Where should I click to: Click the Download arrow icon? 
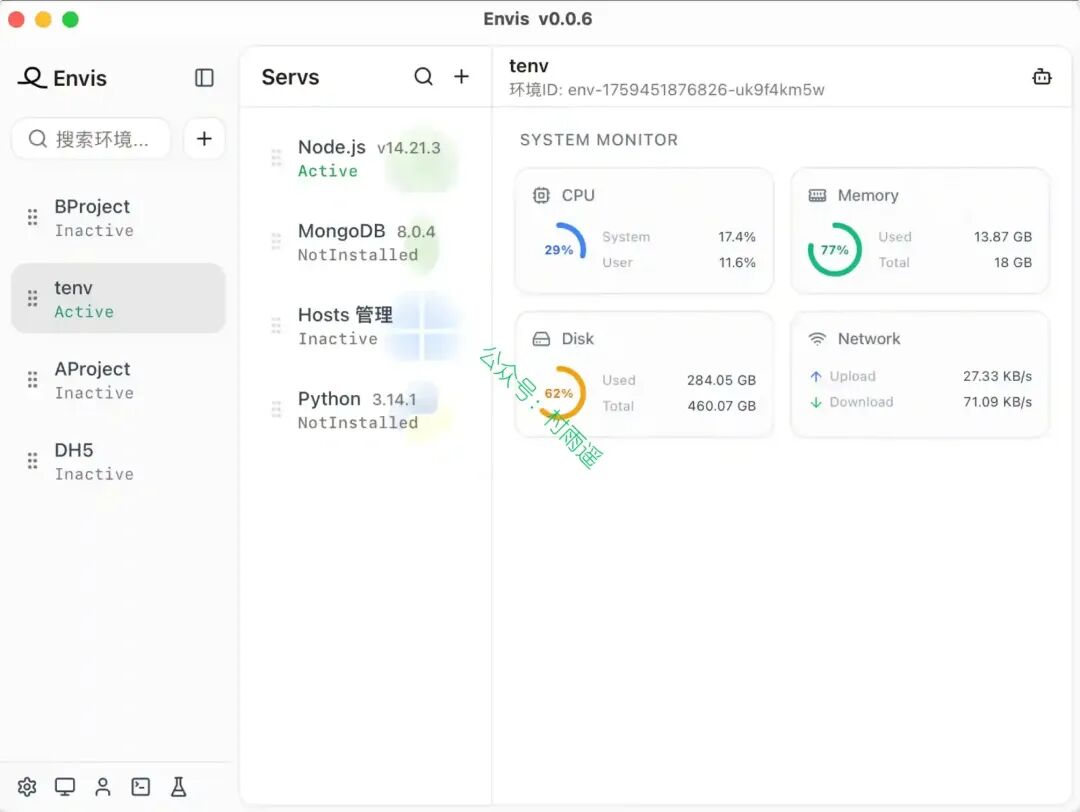(x=816, y=402)
